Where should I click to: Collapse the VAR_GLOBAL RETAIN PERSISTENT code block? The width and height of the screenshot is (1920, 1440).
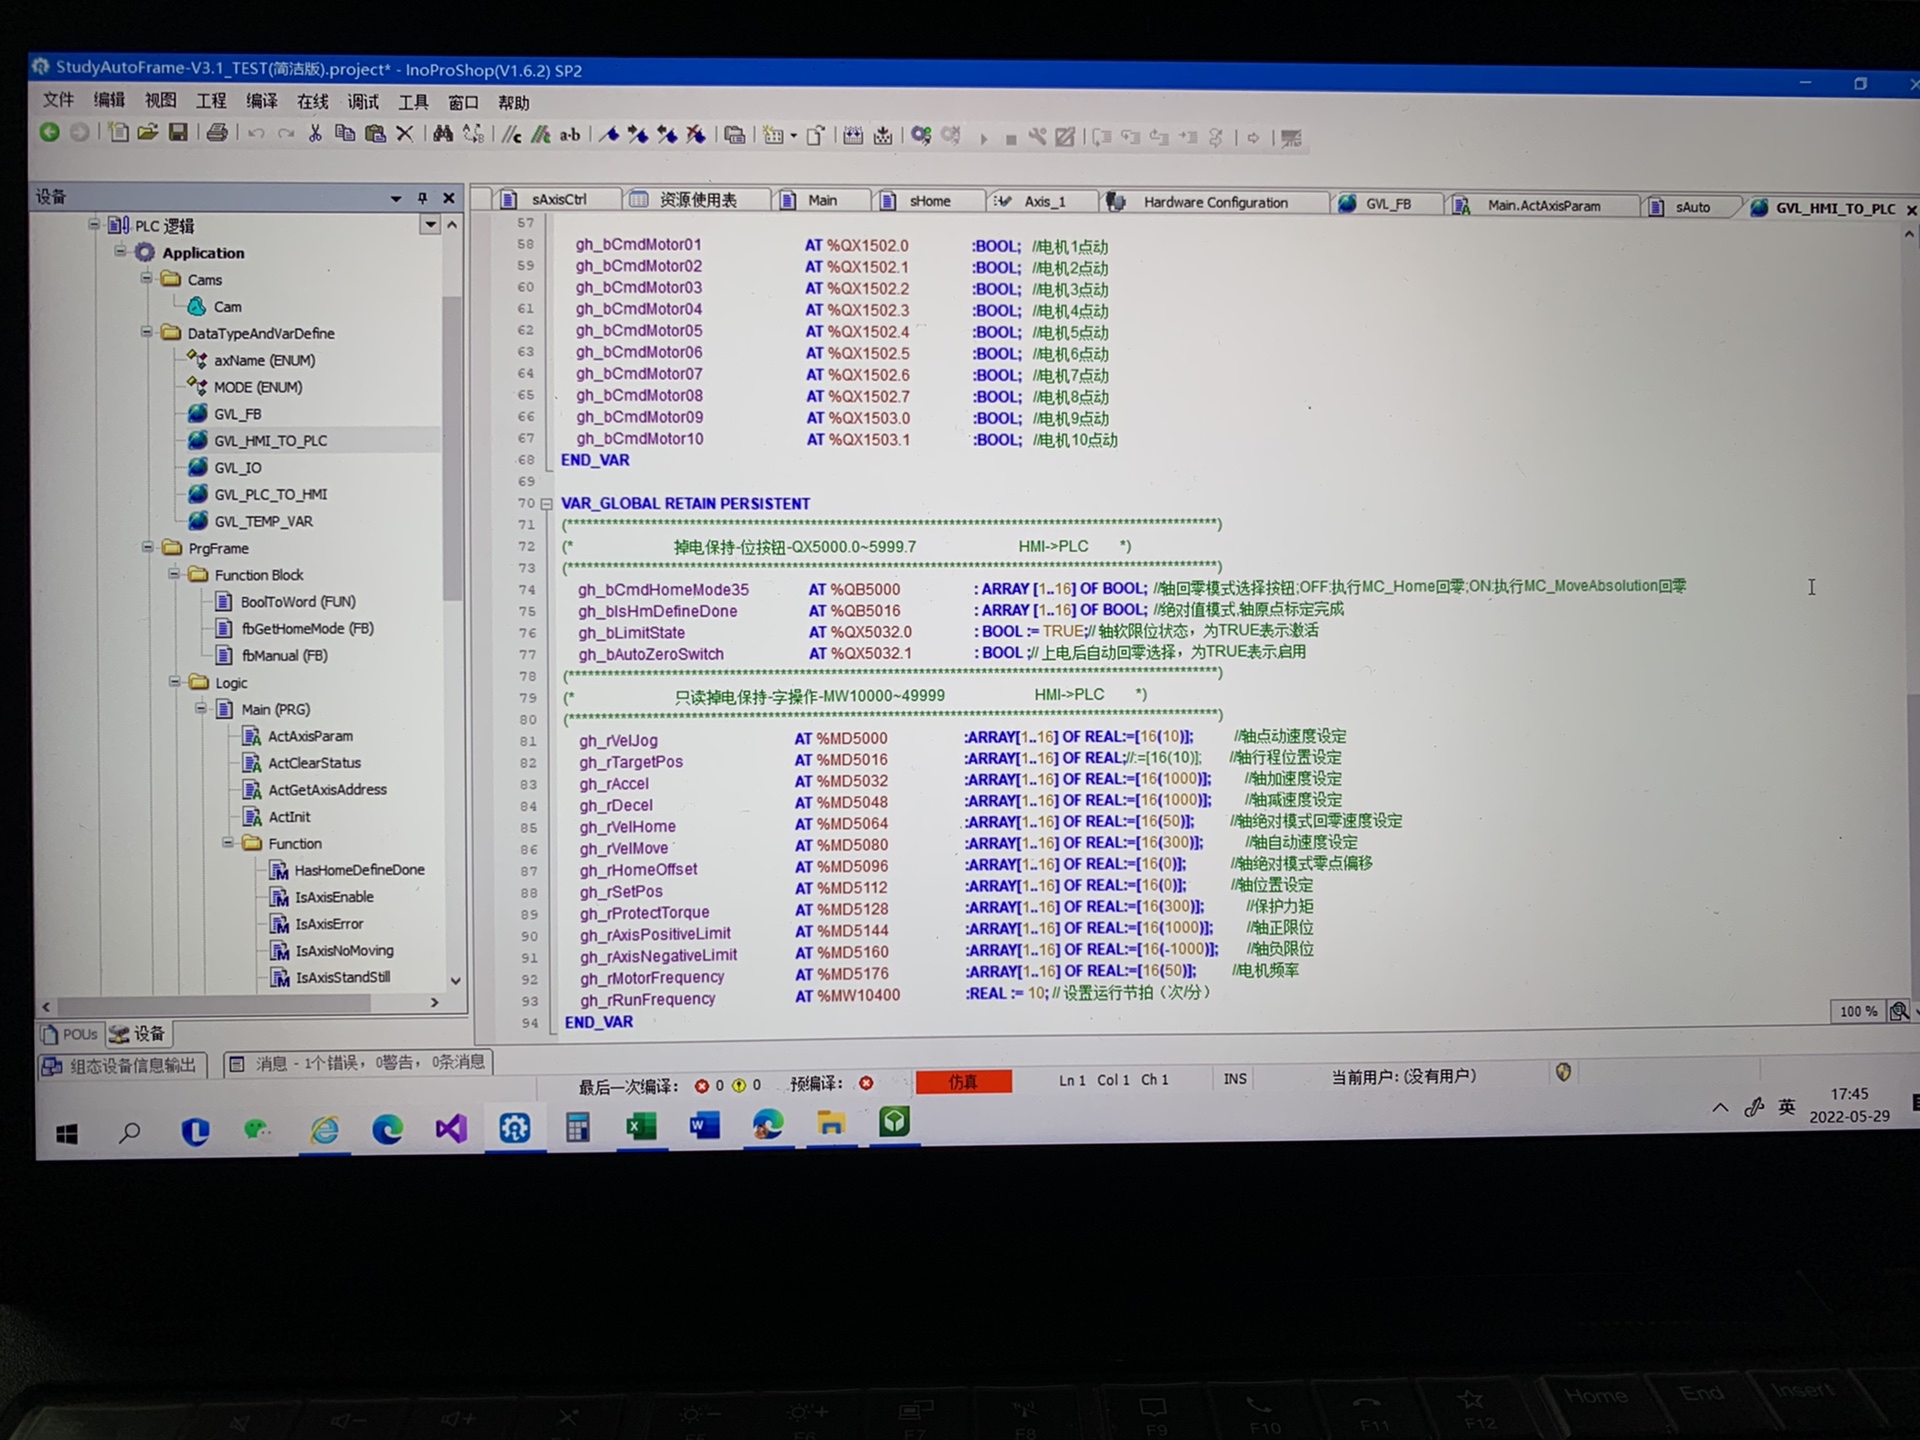click(546, 504)
